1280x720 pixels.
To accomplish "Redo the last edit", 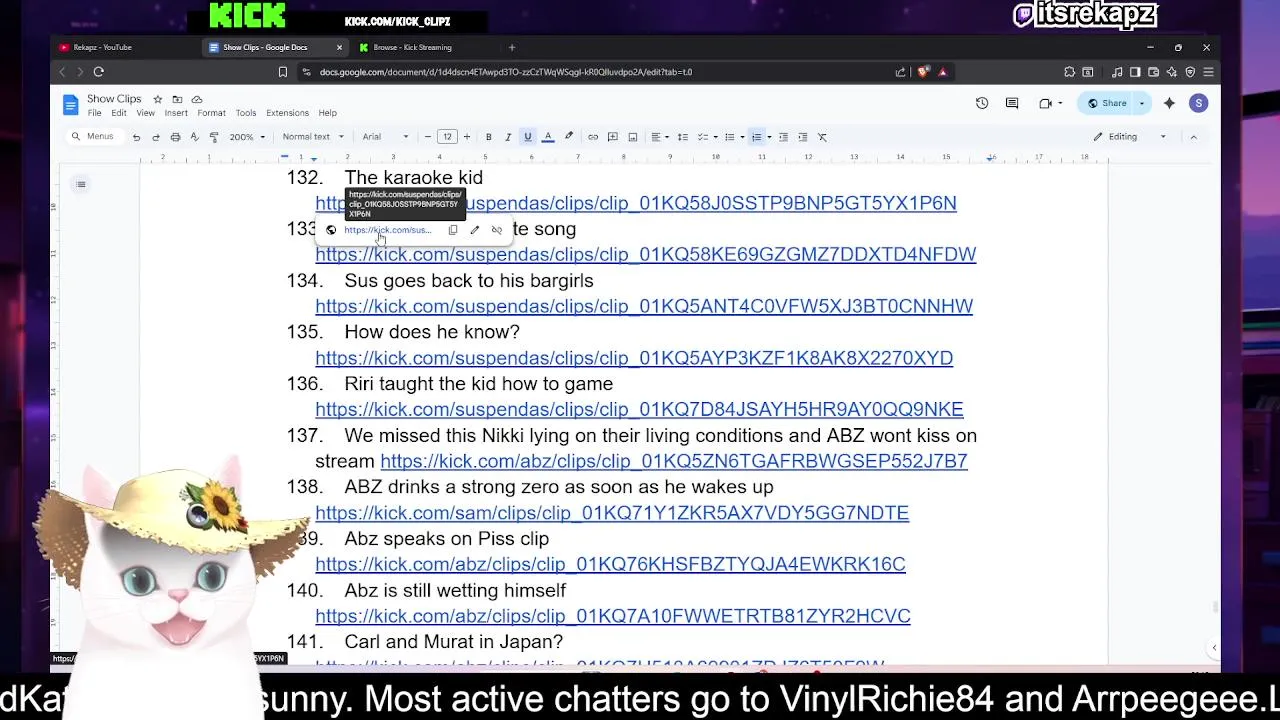I will click(156, 137).
